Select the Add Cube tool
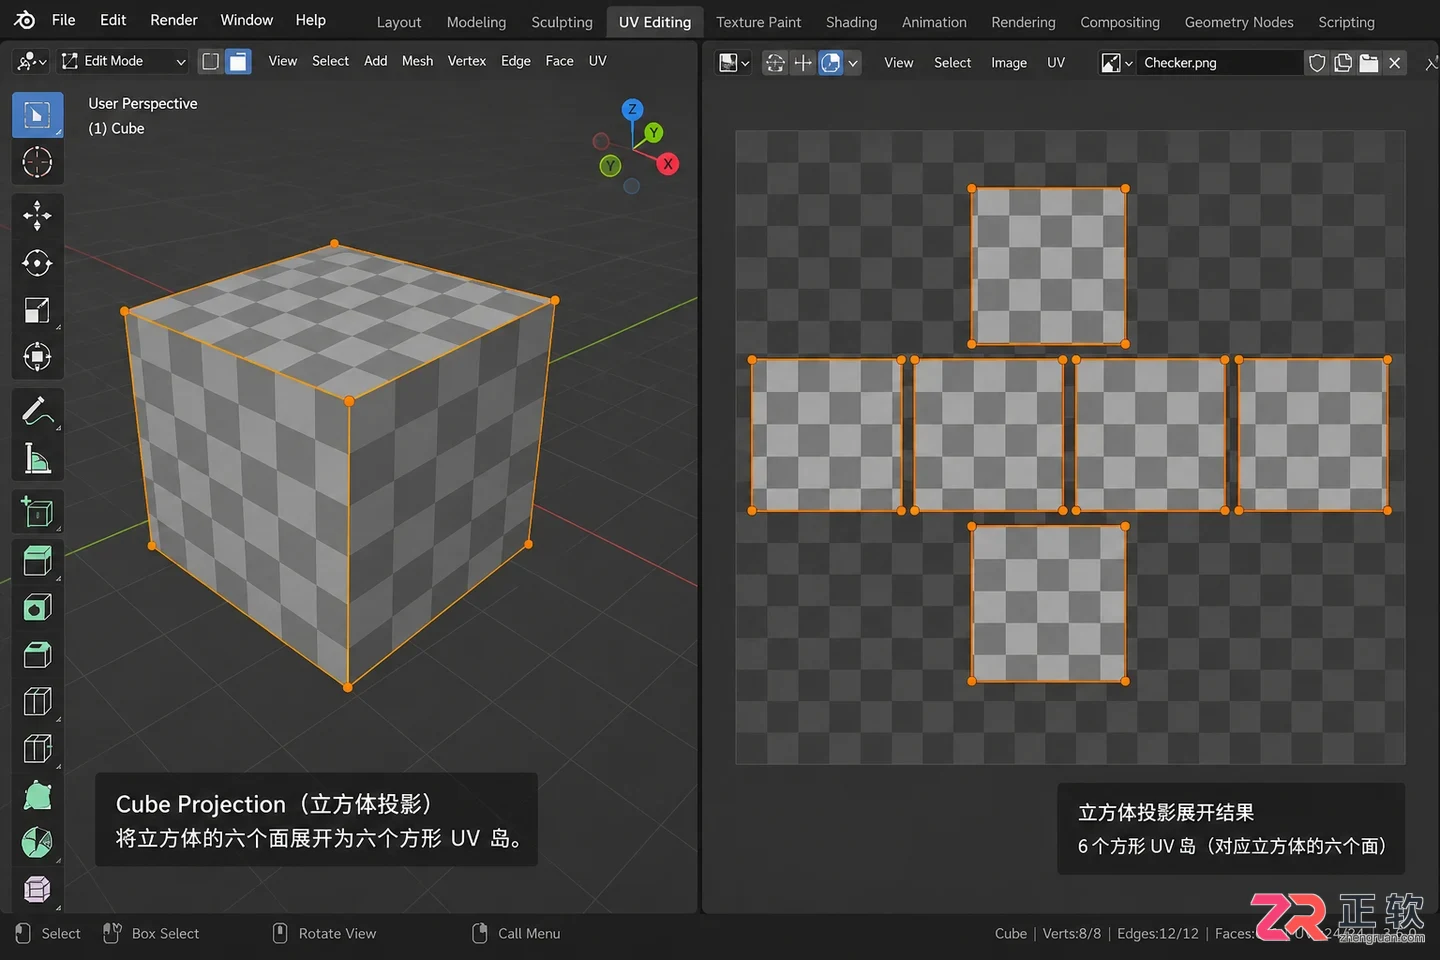 (x=37, y=512)
